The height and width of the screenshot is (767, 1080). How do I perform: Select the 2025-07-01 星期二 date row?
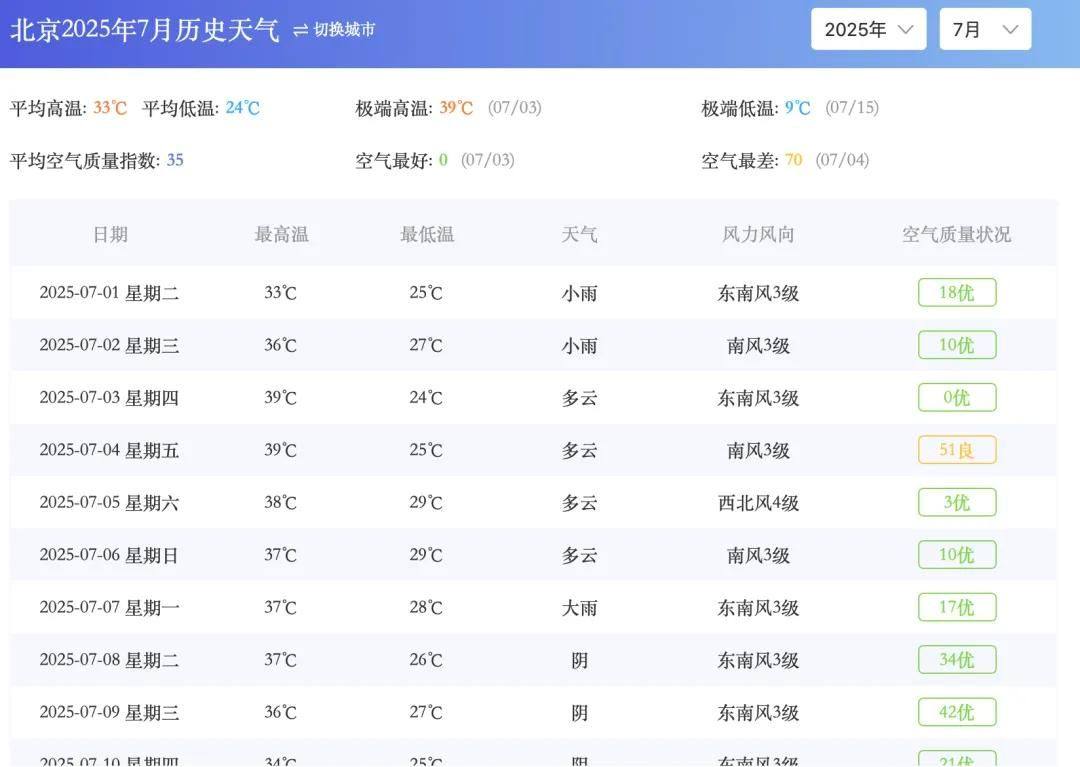tap(111, 292)
